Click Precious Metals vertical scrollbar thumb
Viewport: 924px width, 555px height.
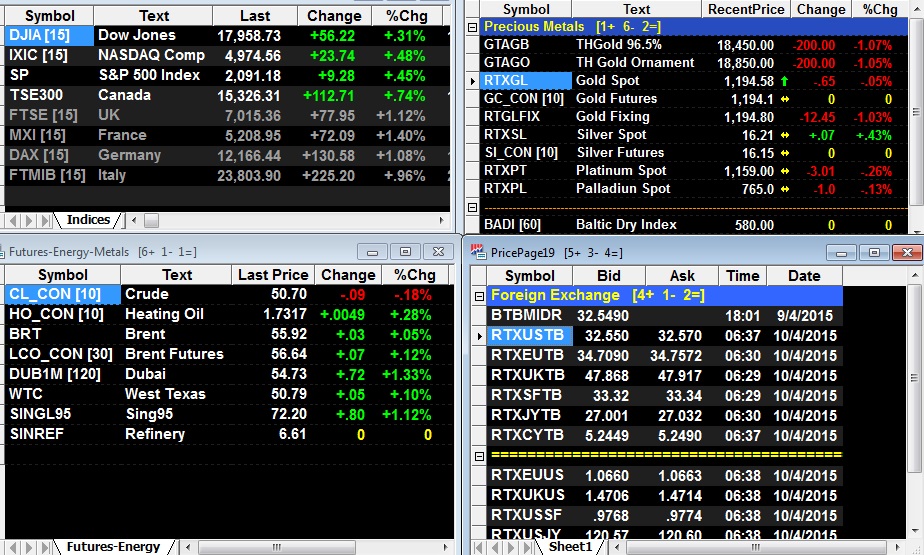point(916,112)
